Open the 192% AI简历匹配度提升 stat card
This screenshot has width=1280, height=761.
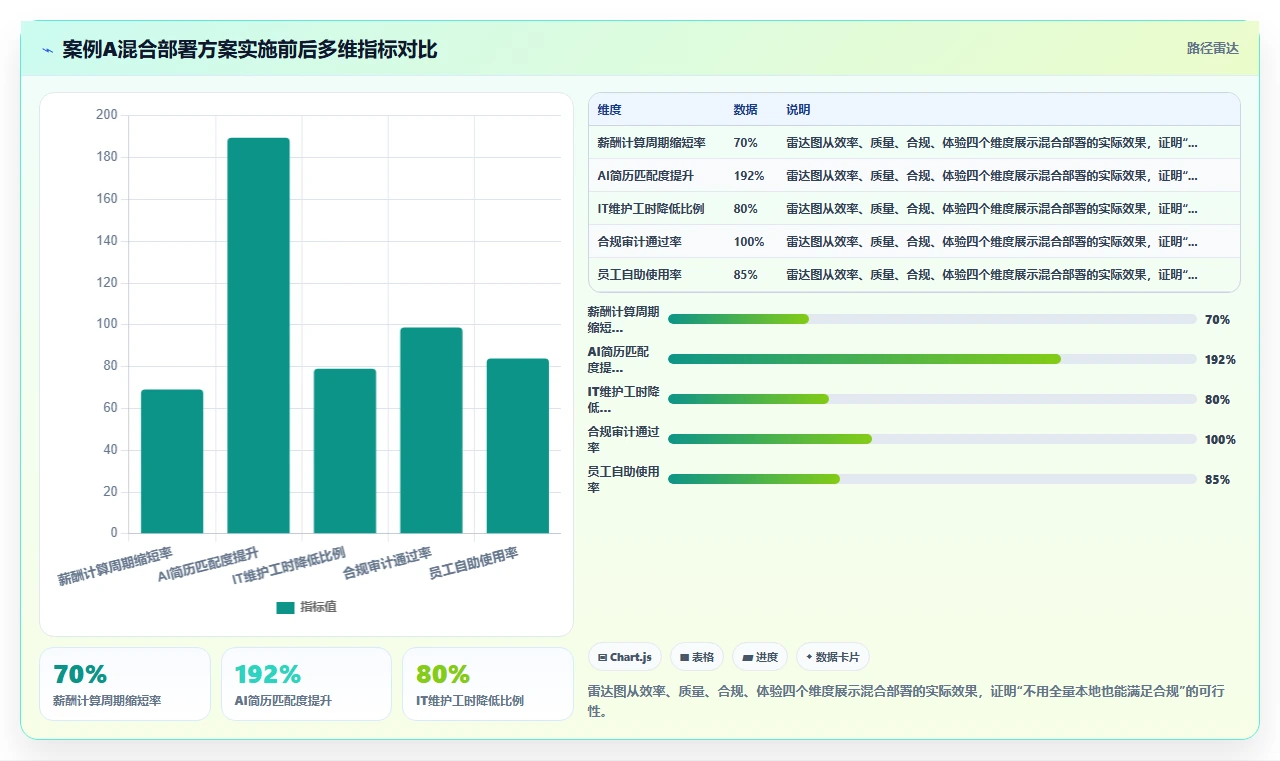306,684
